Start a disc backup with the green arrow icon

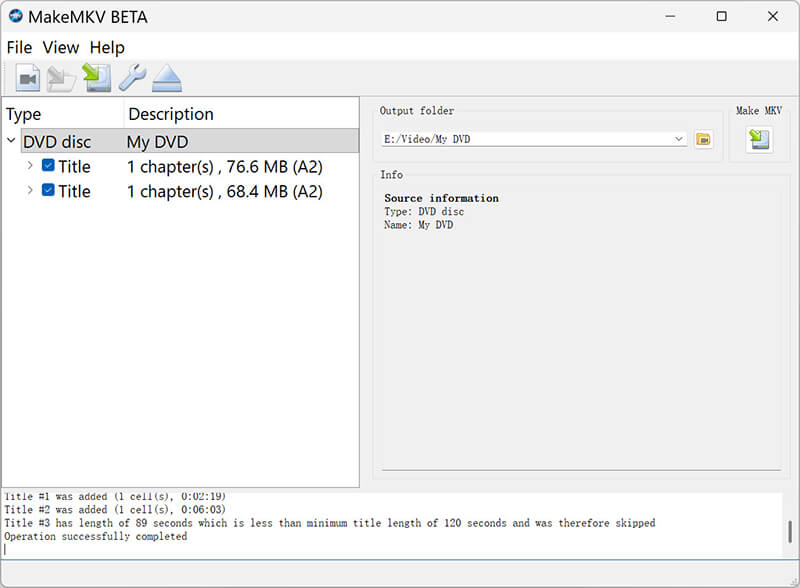point(97,77)
